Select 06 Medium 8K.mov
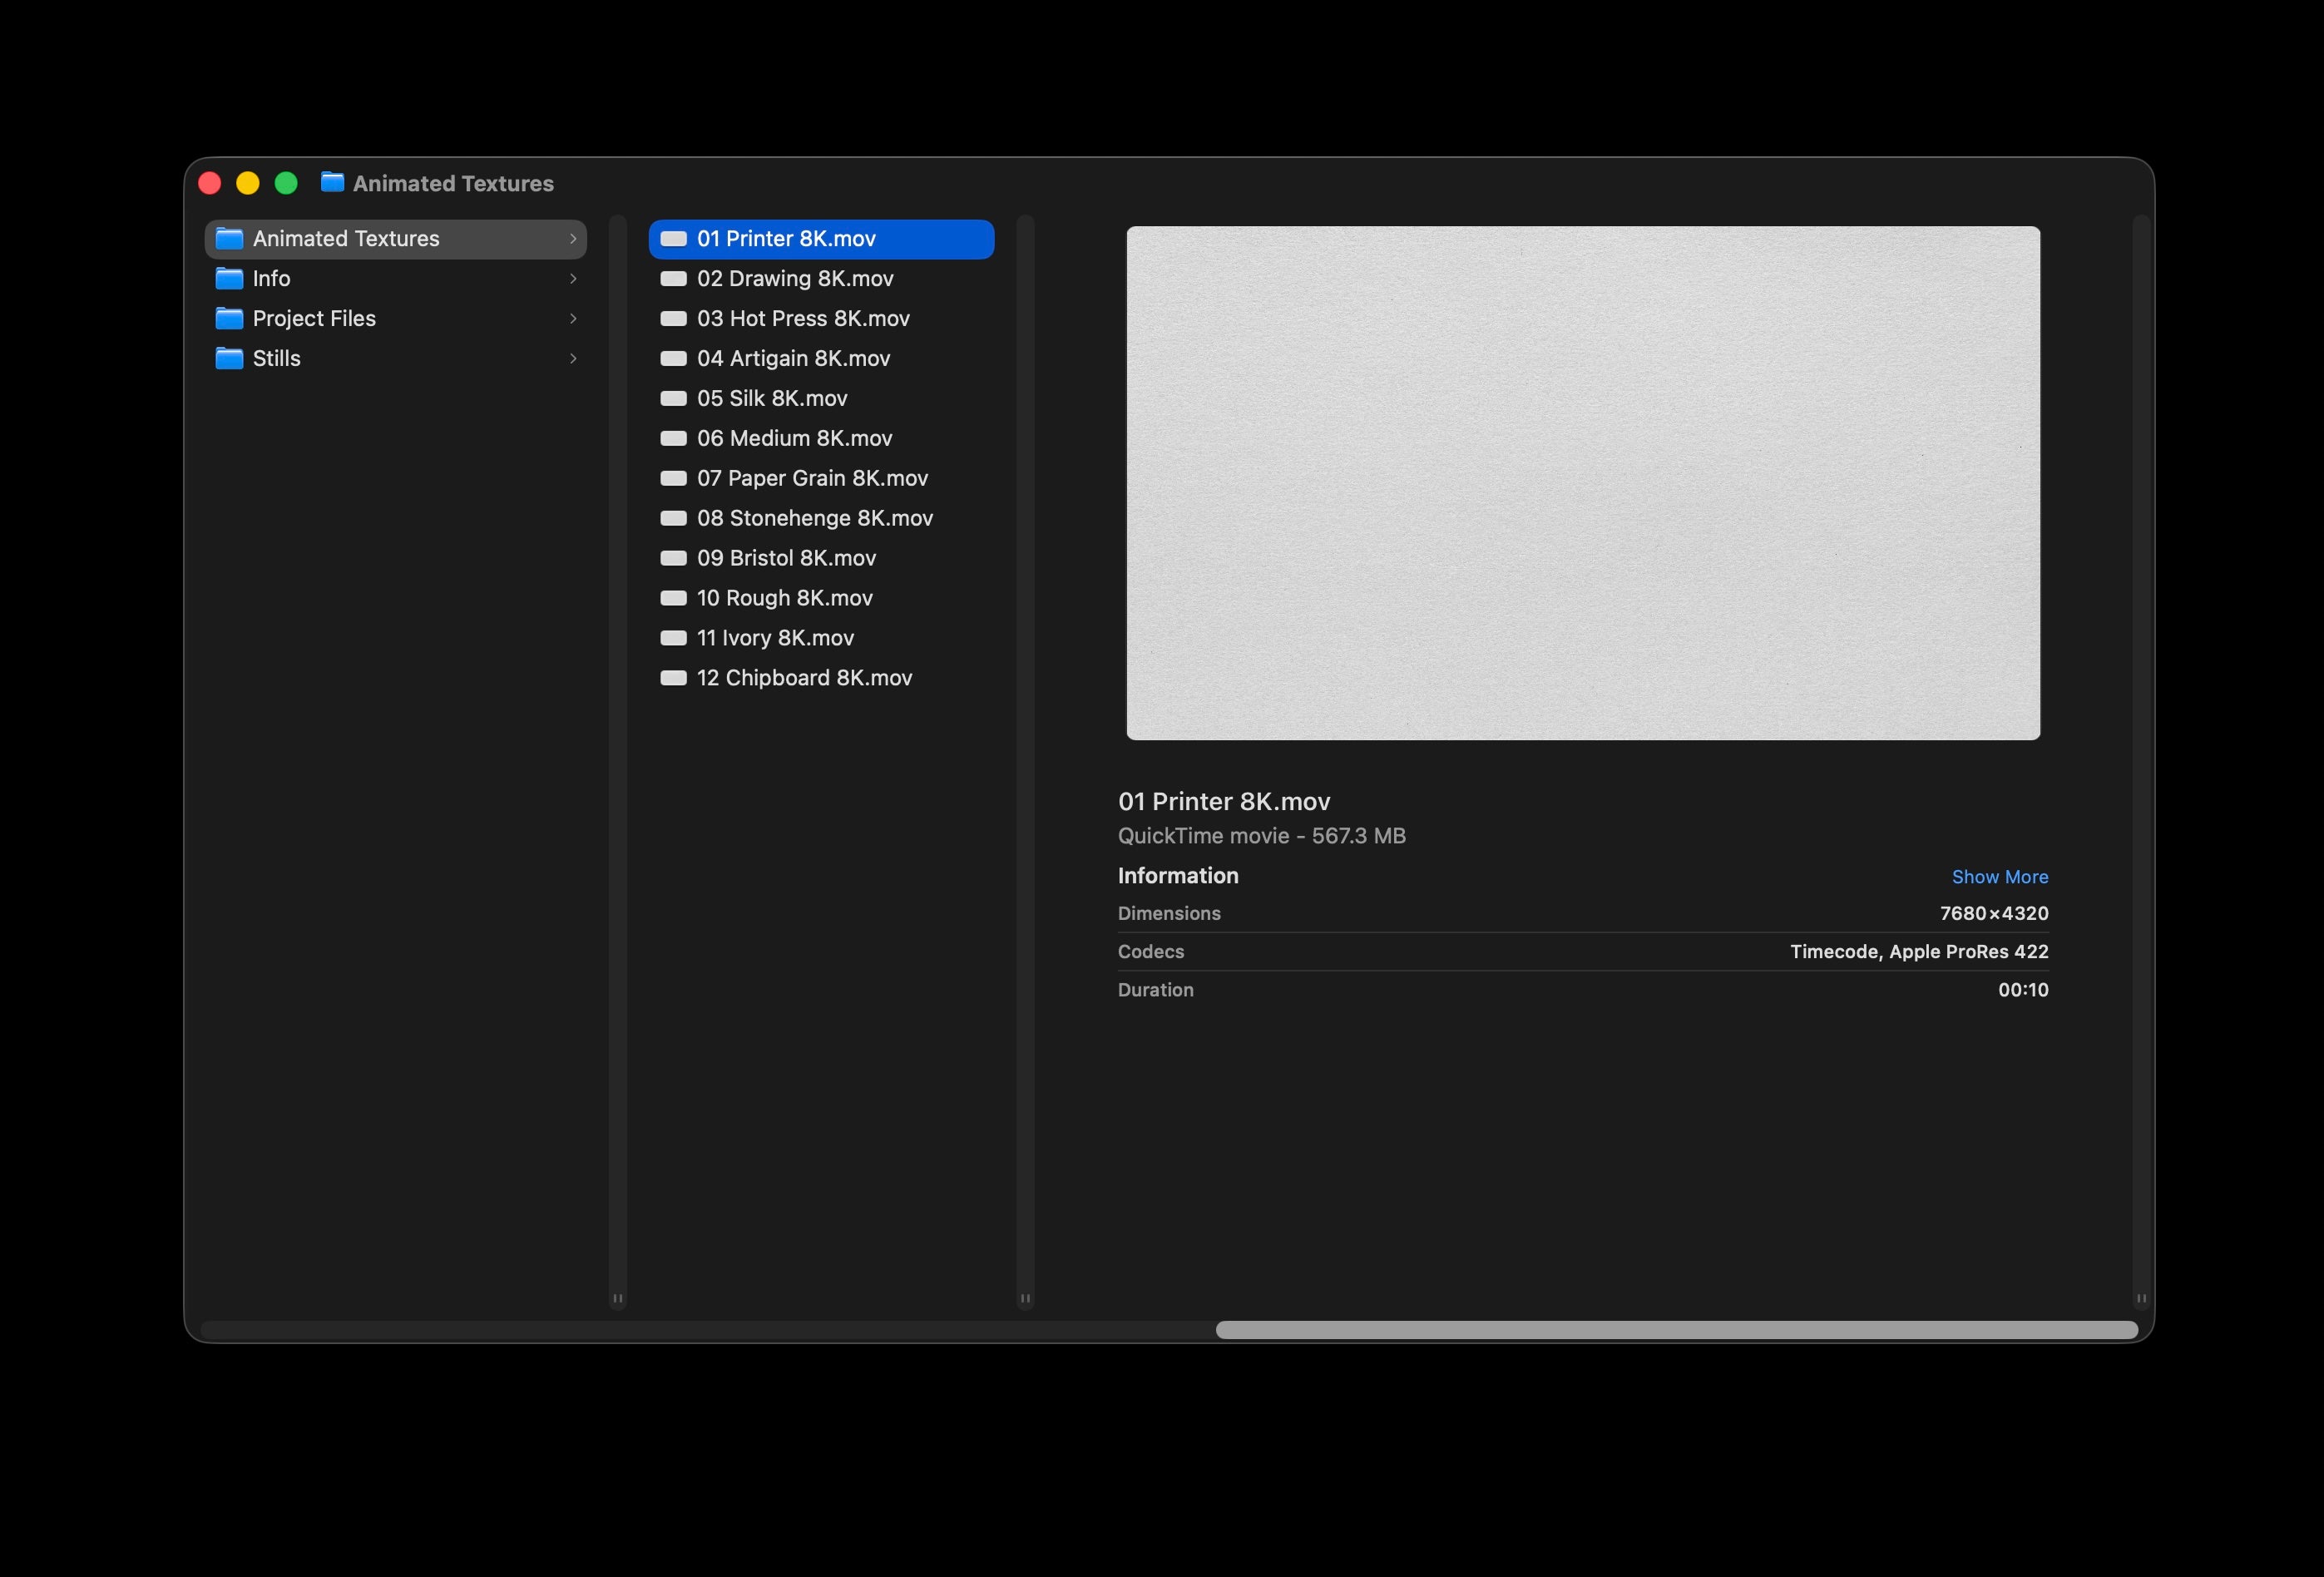Image resolution: width=2324 pixels, height=1577 pixels. click(794, 438)
